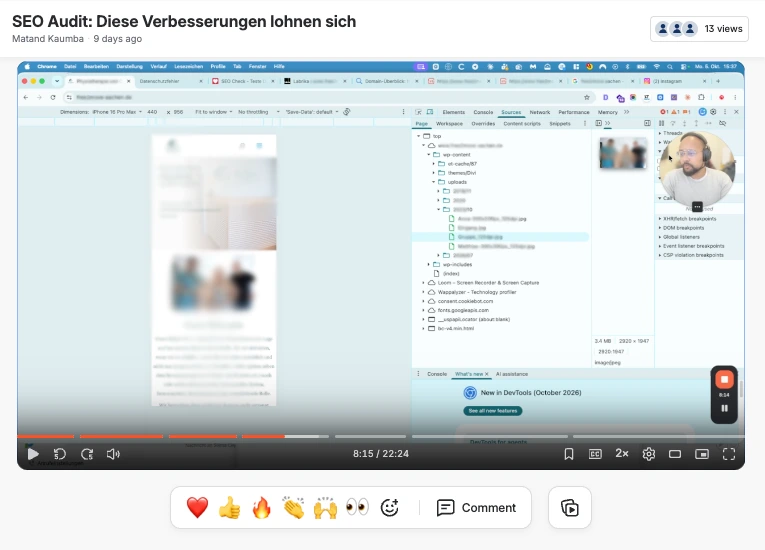Seek to the first chapter segment

point(46,436)
